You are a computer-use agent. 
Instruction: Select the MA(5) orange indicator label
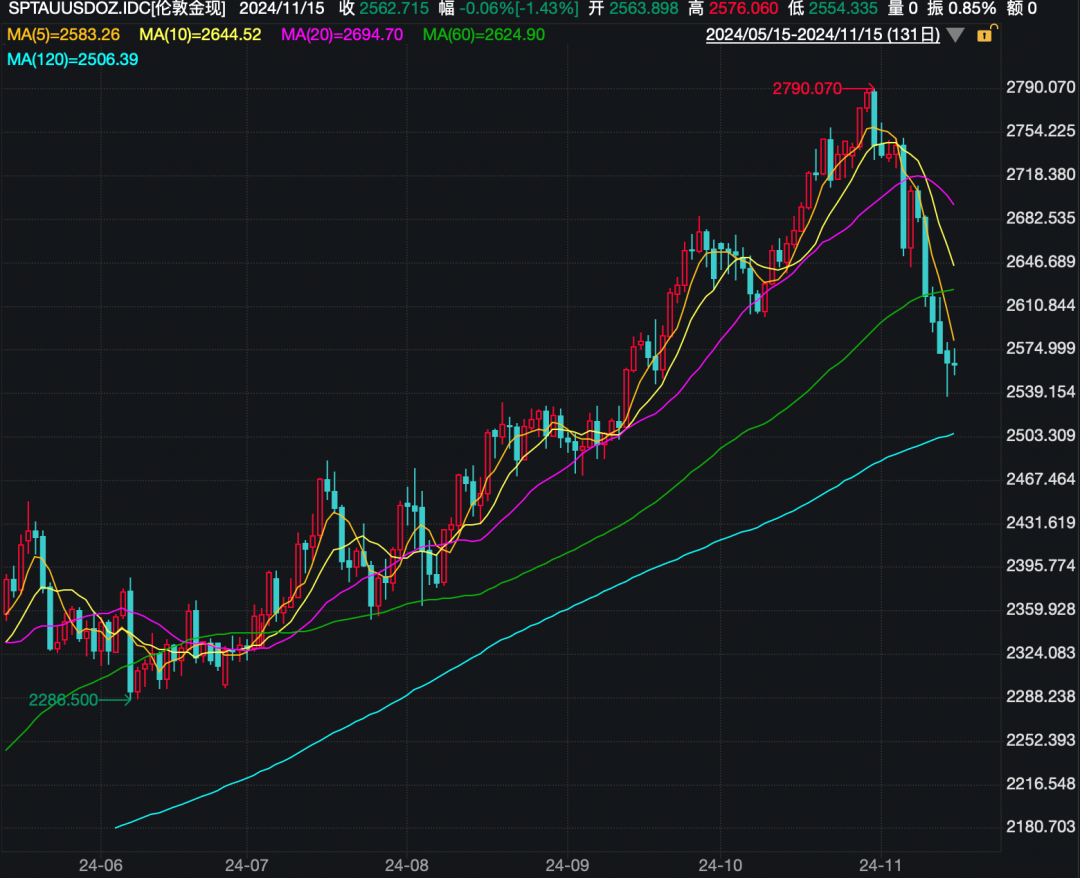pos(64,35)
